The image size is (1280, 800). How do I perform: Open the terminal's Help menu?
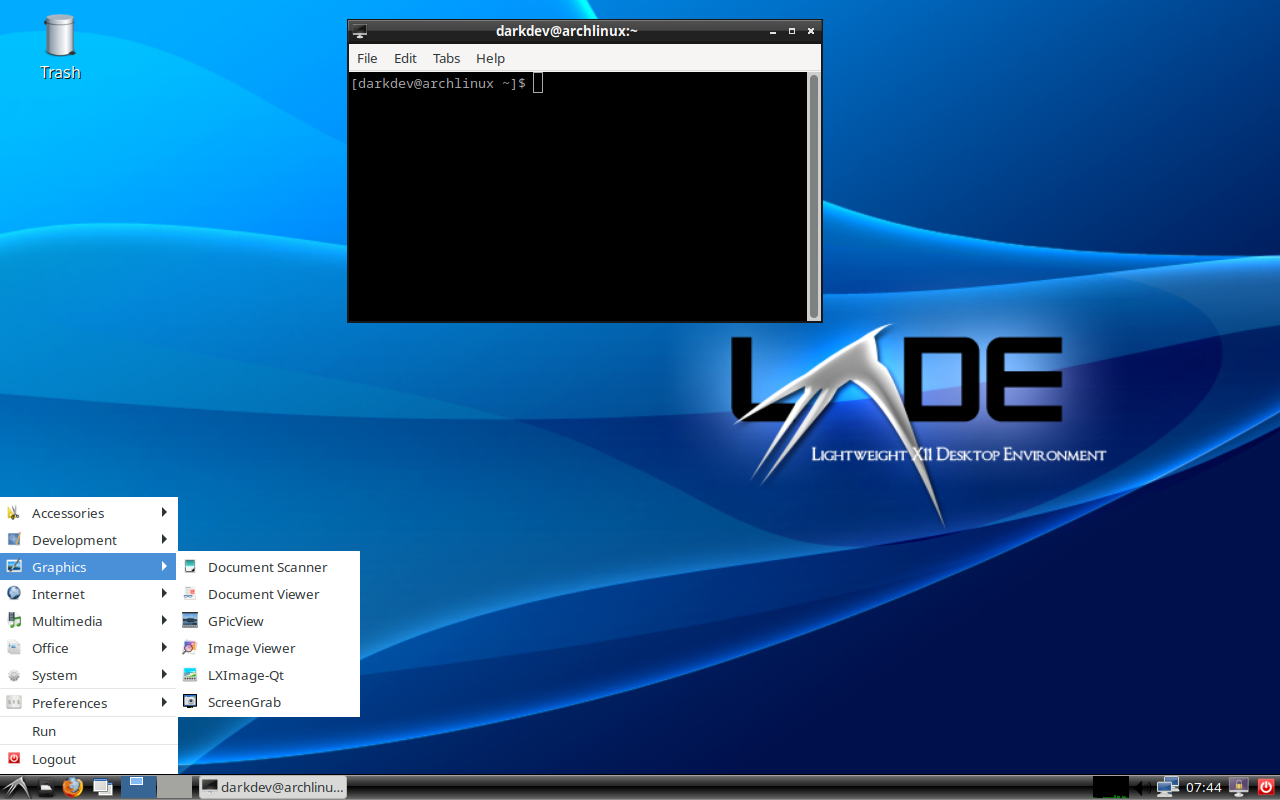point(490,58)
